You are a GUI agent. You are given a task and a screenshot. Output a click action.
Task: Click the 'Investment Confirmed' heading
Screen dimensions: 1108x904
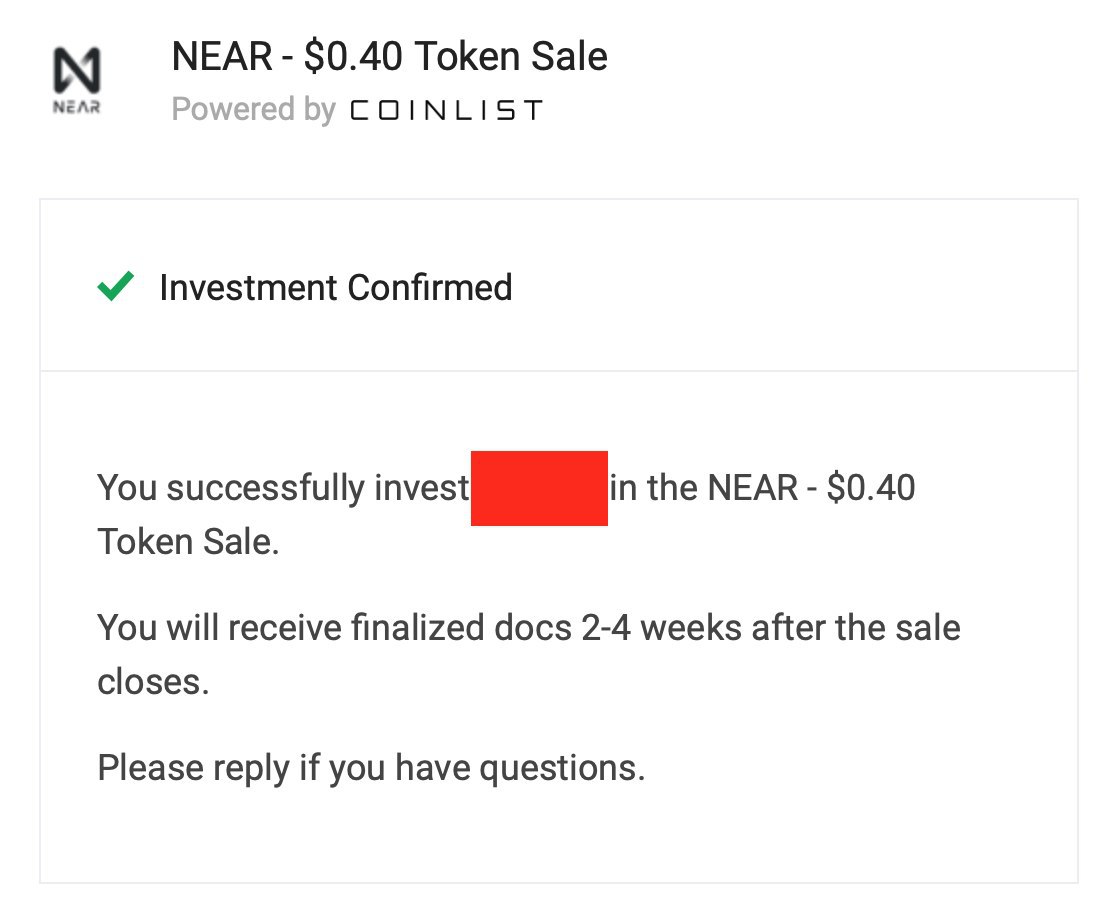coord(336,288)
